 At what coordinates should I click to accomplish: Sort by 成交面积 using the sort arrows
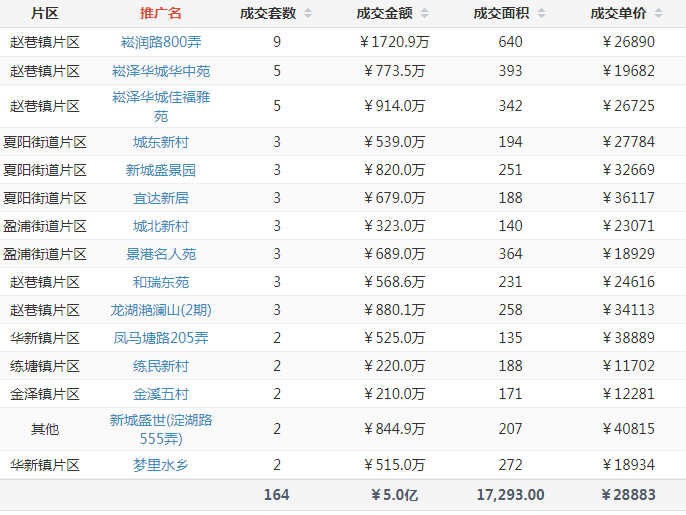tap(542, 14)
